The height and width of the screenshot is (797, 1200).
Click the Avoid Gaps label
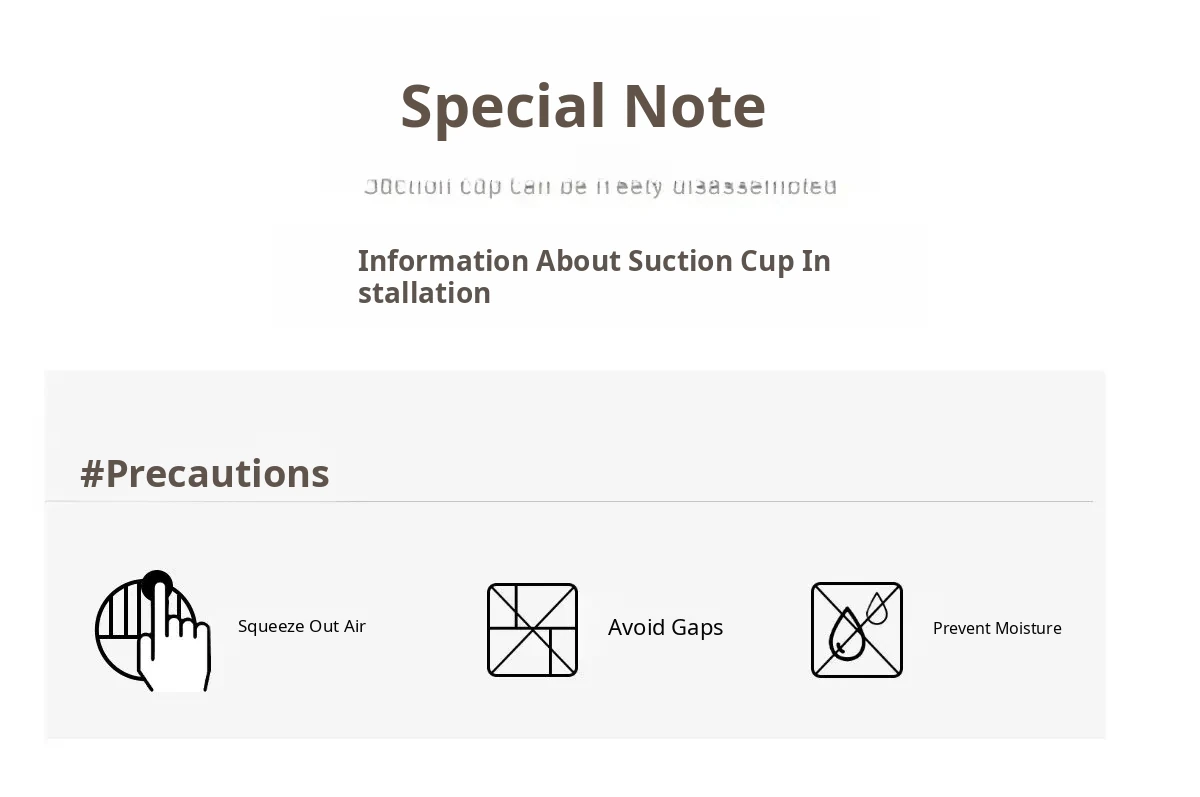tap(665, 627)
